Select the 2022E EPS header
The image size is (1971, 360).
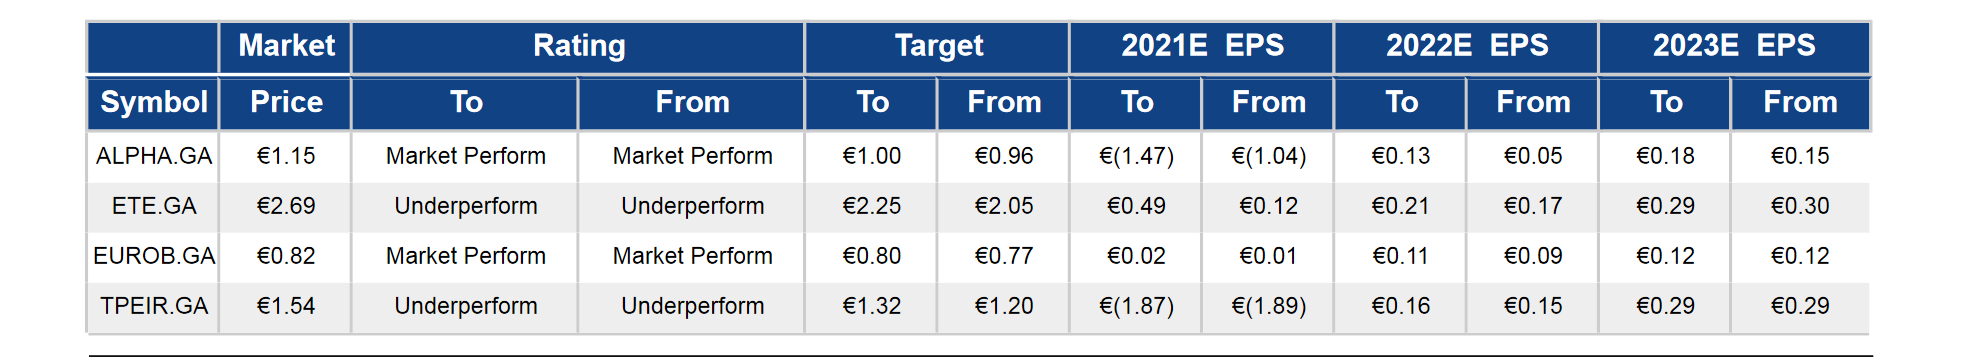(x=1466, y=46)
